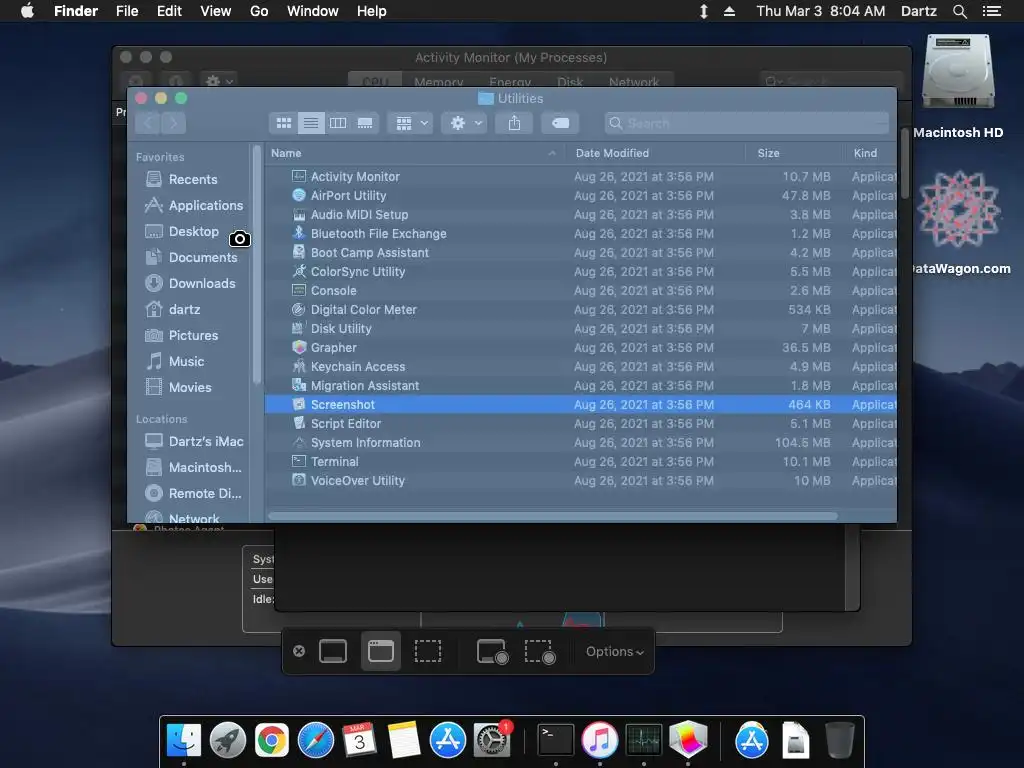Select the Grapher row
This screenshot has height=768, width=1024.
point(581,347)
